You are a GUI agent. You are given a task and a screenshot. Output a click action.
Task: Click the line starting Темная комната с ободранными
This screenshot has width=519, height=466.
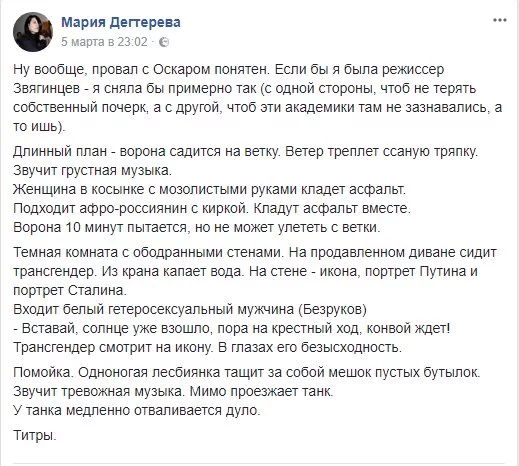click(255, 252)
